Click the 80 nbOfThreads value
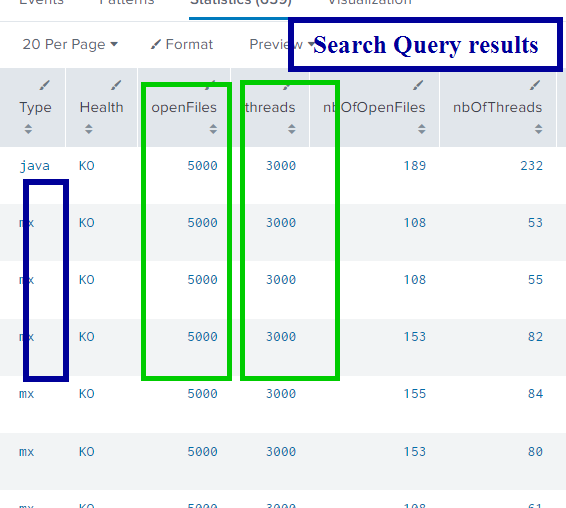 point(535,452)
